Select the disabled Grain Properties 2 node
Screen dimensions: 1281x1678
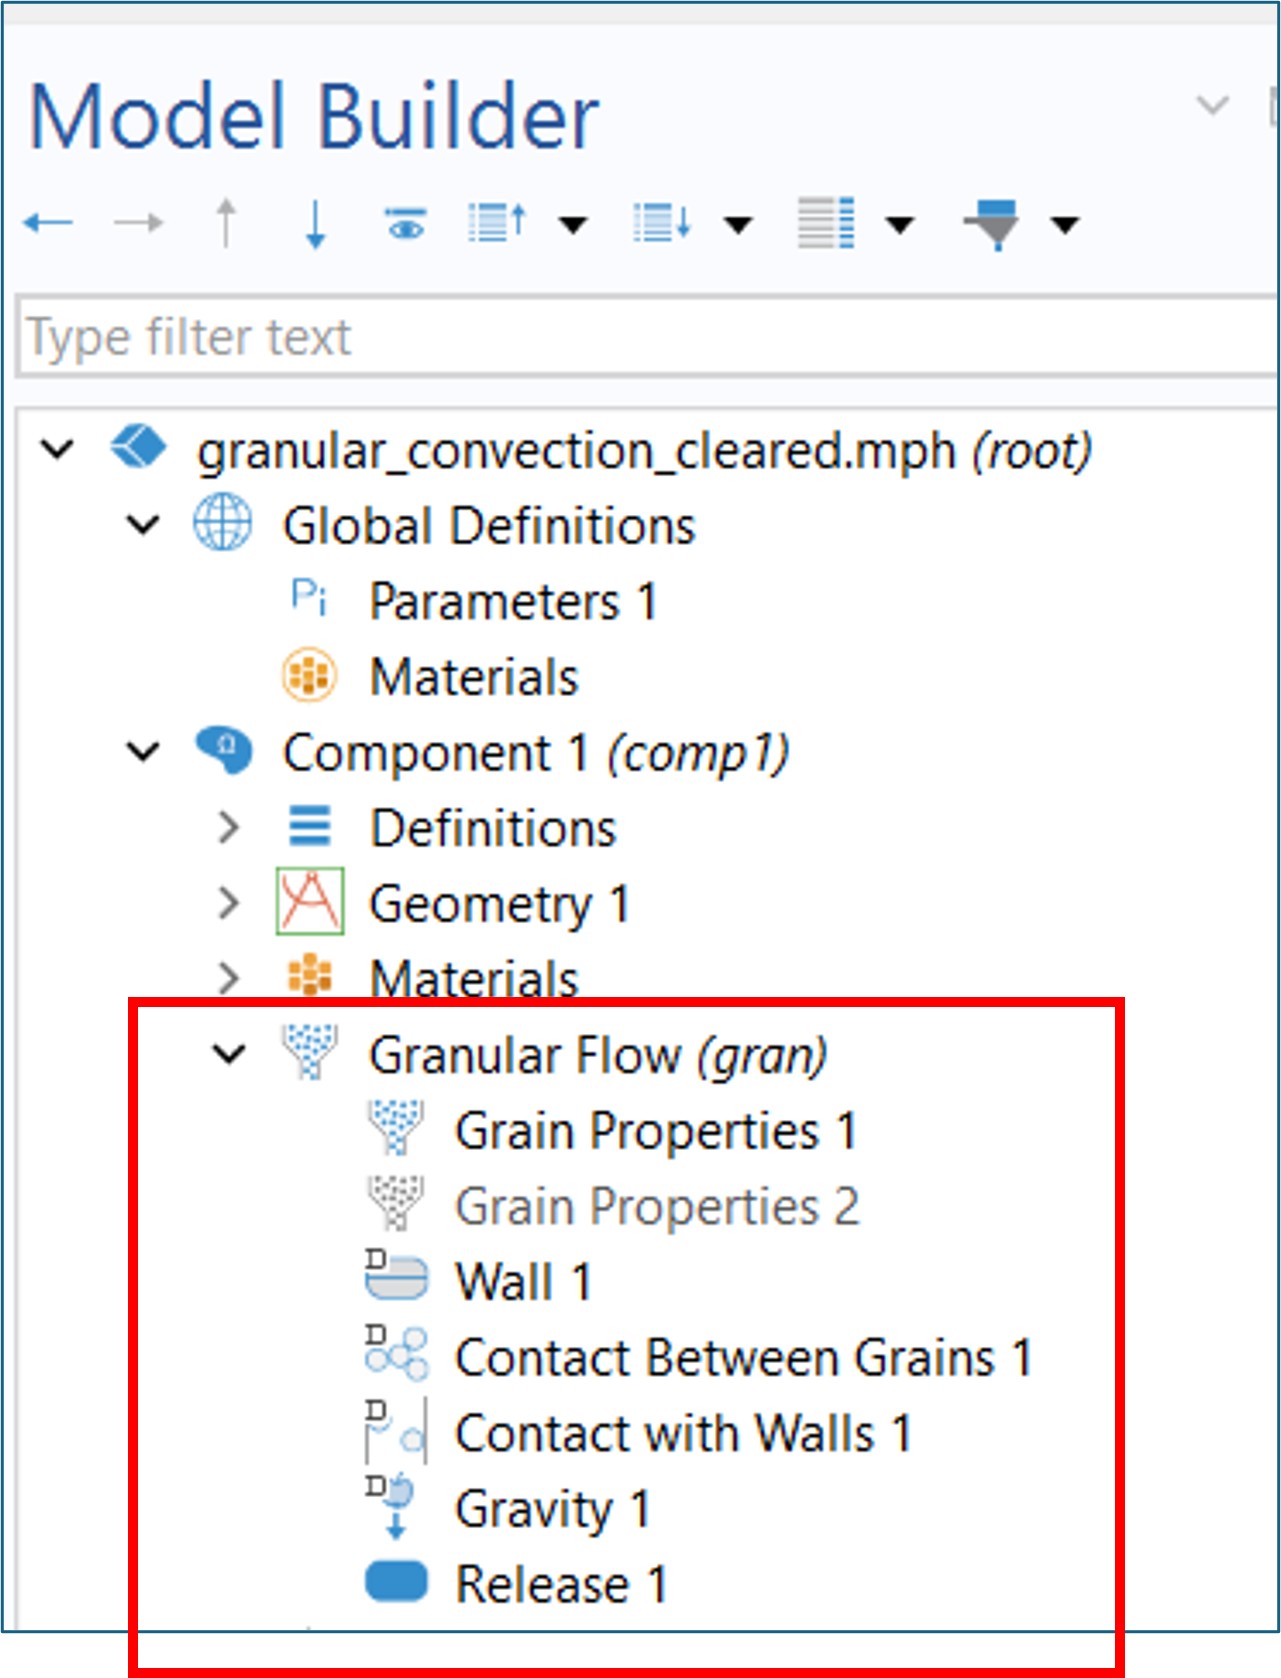click(x=656, y=1206)
